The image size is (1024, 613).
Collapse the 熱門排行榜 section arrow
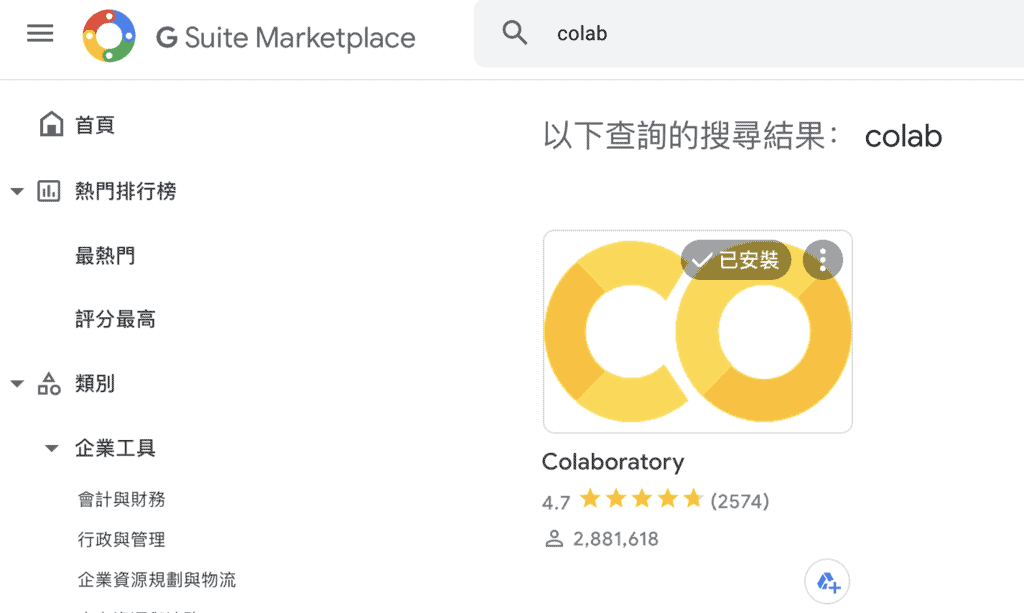pyautogui.click(x=17, y=191)
